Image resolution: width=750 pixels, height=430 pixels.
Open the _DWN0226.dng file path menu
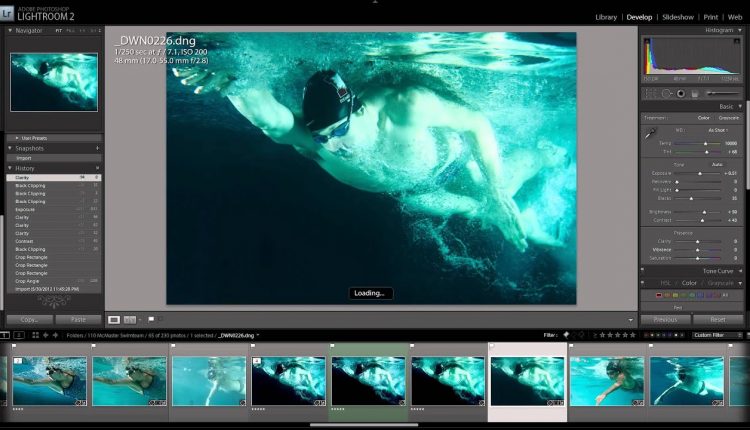pos(239,335)
